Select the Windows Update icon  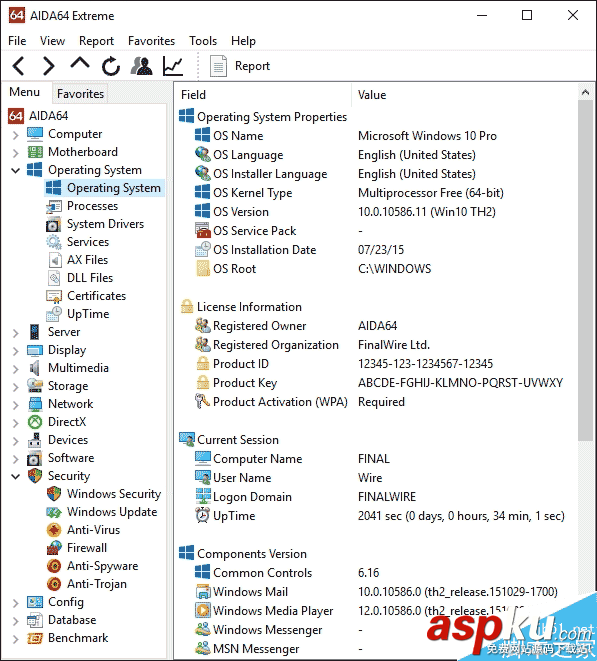click(54, 512)
